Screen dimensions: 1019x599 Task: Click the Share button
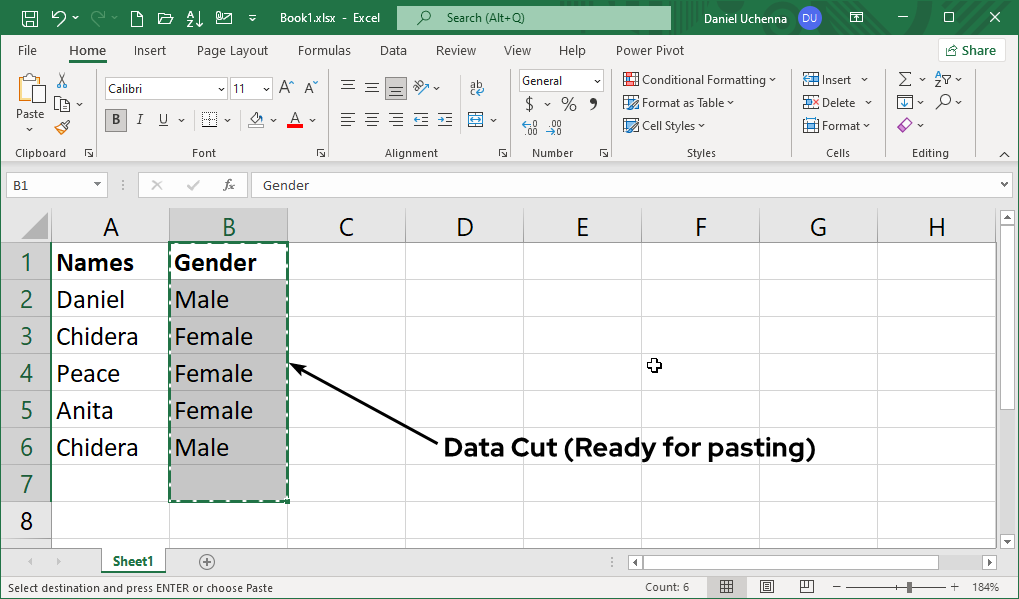coord(970,50)
